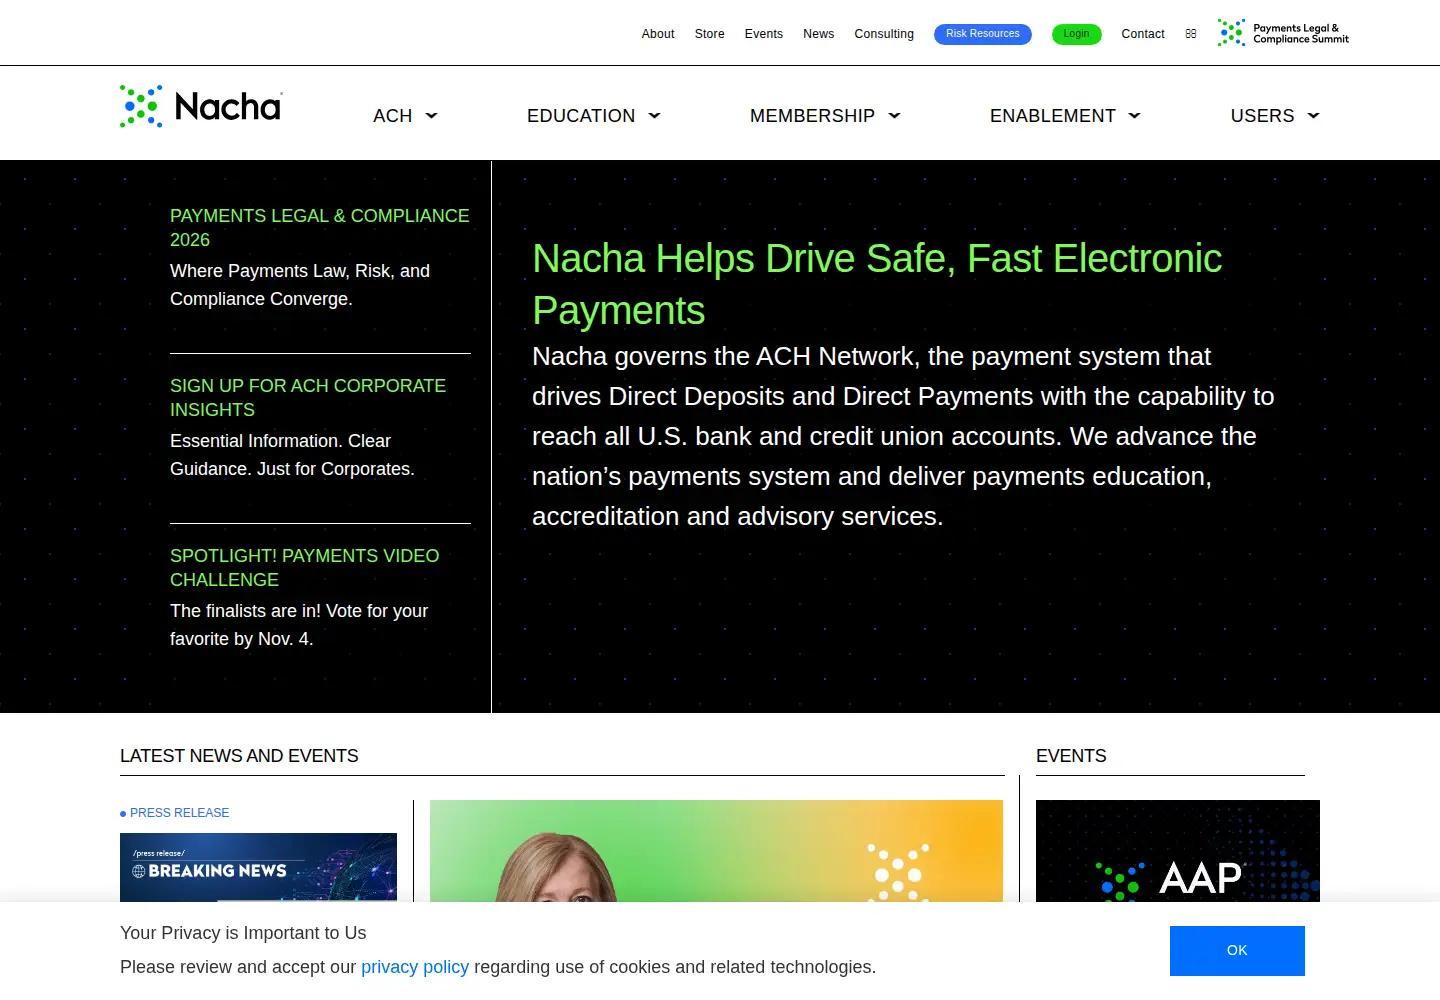Click 'Where Payments Law, Risk, and Compliance Converge.'

coord(300,285)
